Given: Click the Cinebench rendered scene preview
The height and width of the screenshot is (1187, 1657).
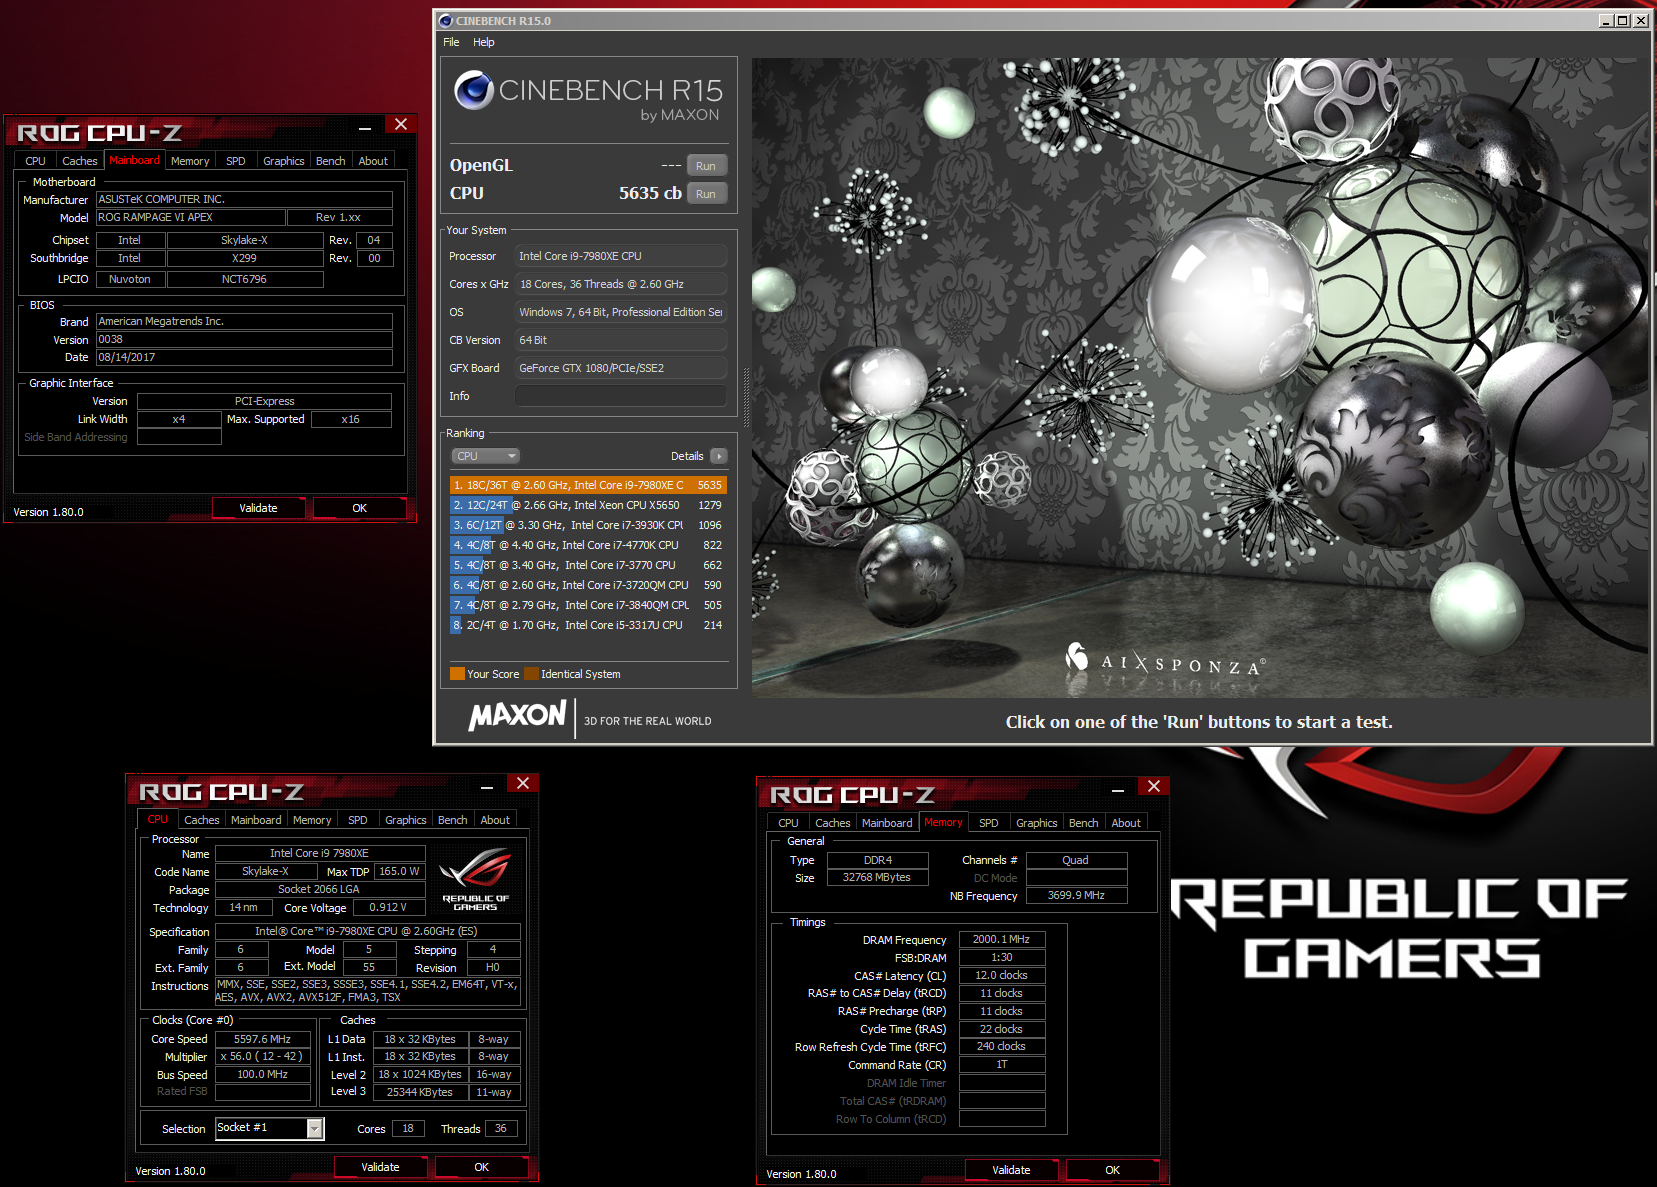Looking at the screenshot, I should 1201,377.
